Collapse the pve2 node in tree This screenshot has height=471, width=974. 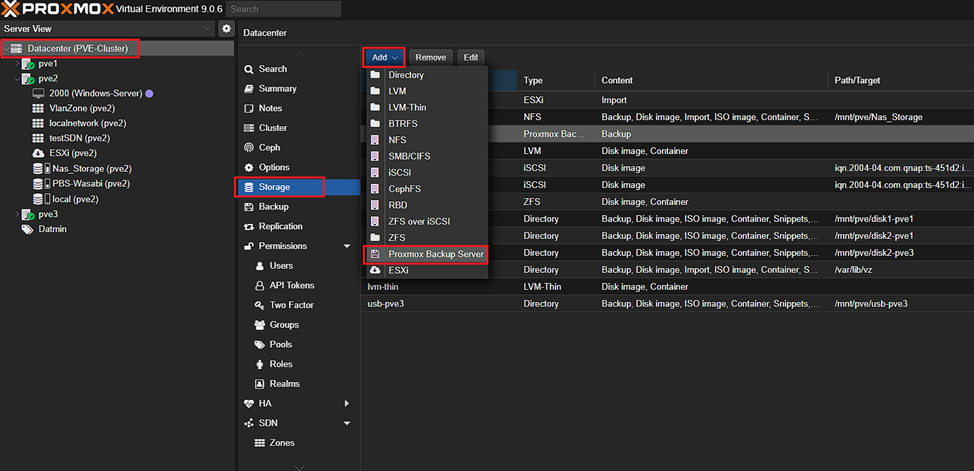(16, 78)
